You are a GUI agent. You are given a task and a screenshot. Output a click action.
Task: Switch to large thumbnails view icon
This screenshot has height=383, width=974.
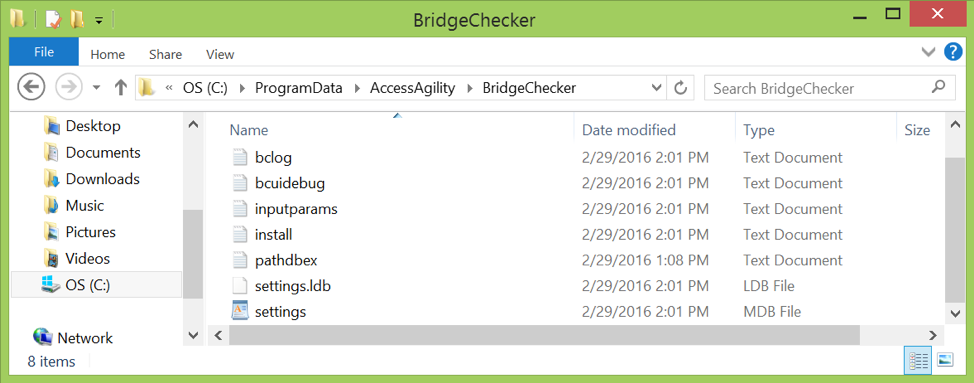click(x=945, y=359)
